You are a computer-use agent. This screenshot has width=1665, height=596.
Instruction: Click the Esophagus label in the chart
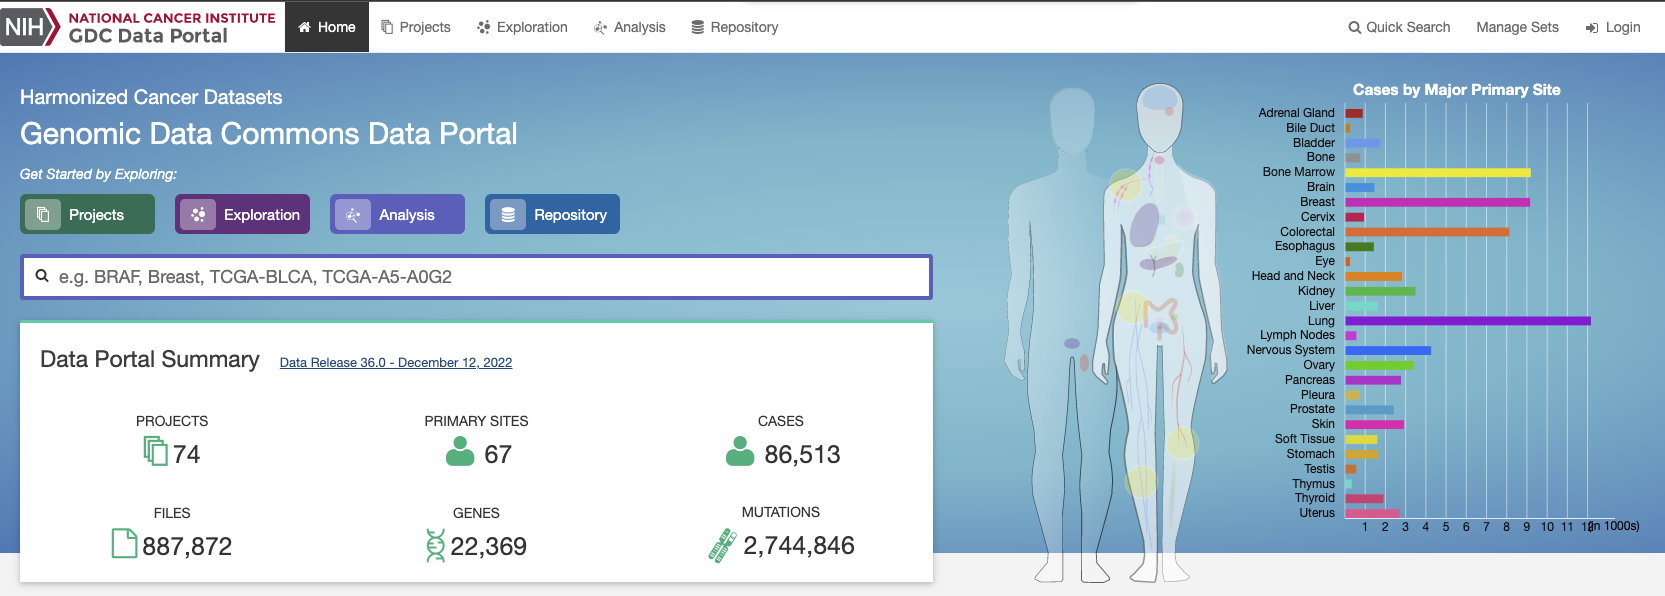1304,246
